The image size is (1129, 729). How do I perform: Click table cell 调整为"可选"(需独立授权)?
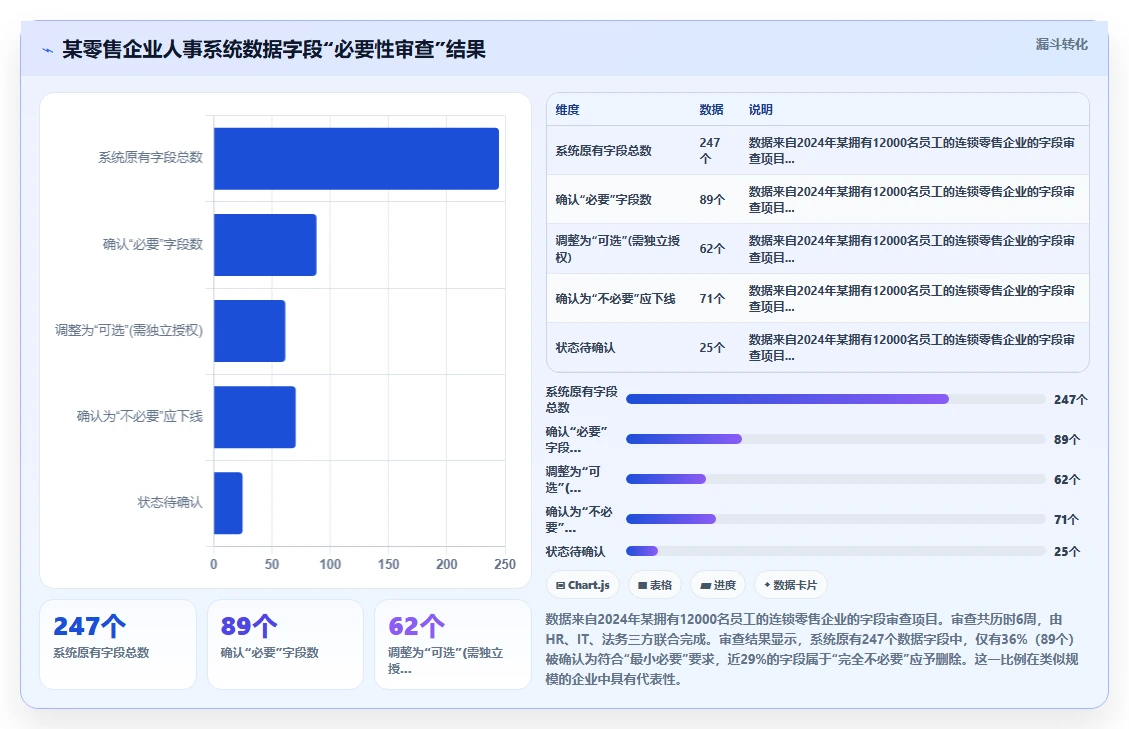click(x=618, y=249)
